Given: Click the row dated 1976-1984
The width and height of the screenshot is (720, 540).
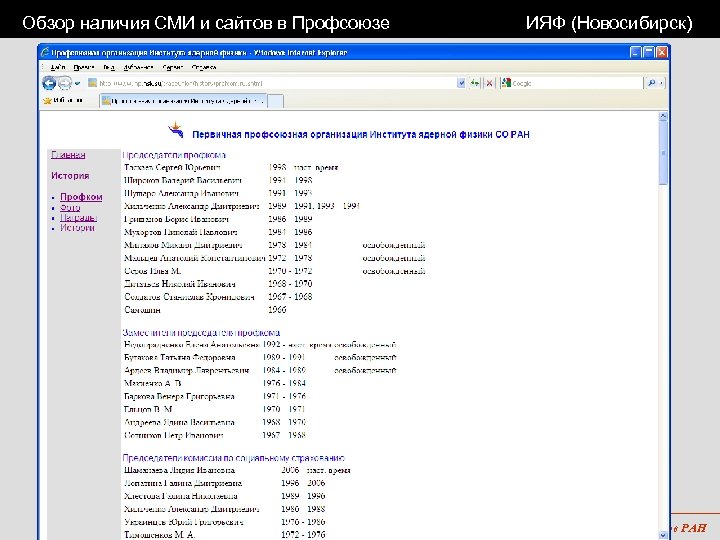Looking at the screenshot, I should coord(215,383).
